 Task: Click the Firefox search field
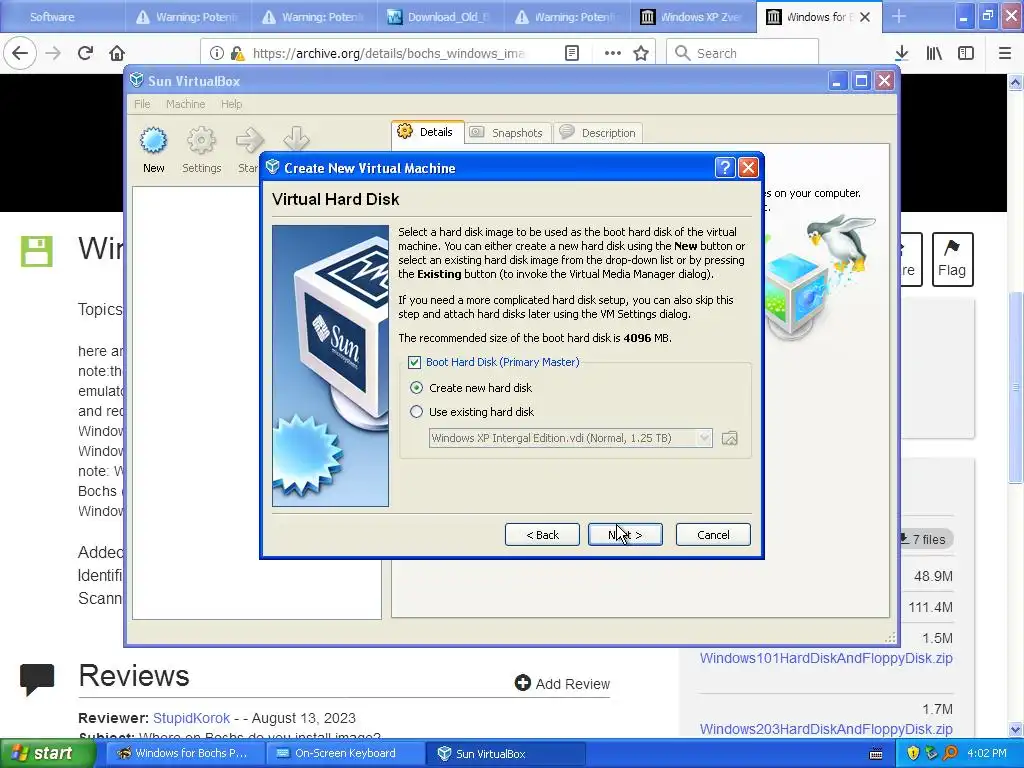point(743,53)
